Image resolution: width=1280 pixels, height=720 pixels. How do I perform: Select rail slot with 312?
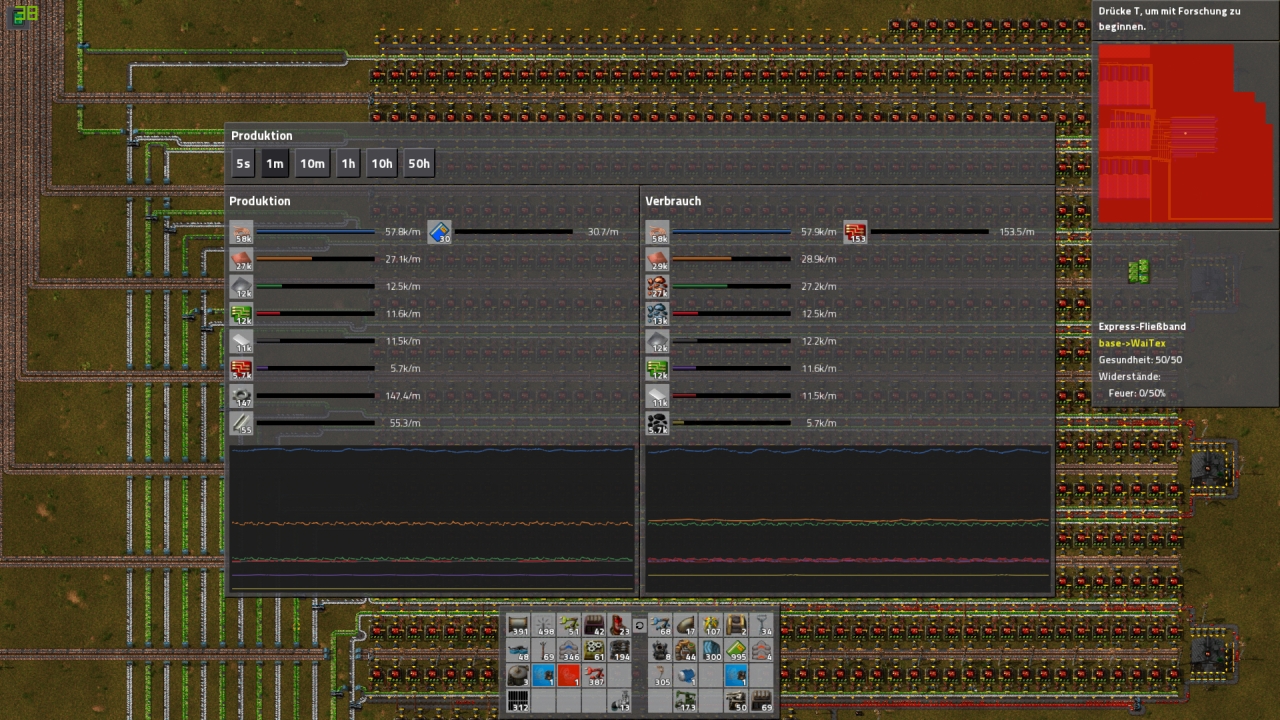tap(518, 701)
